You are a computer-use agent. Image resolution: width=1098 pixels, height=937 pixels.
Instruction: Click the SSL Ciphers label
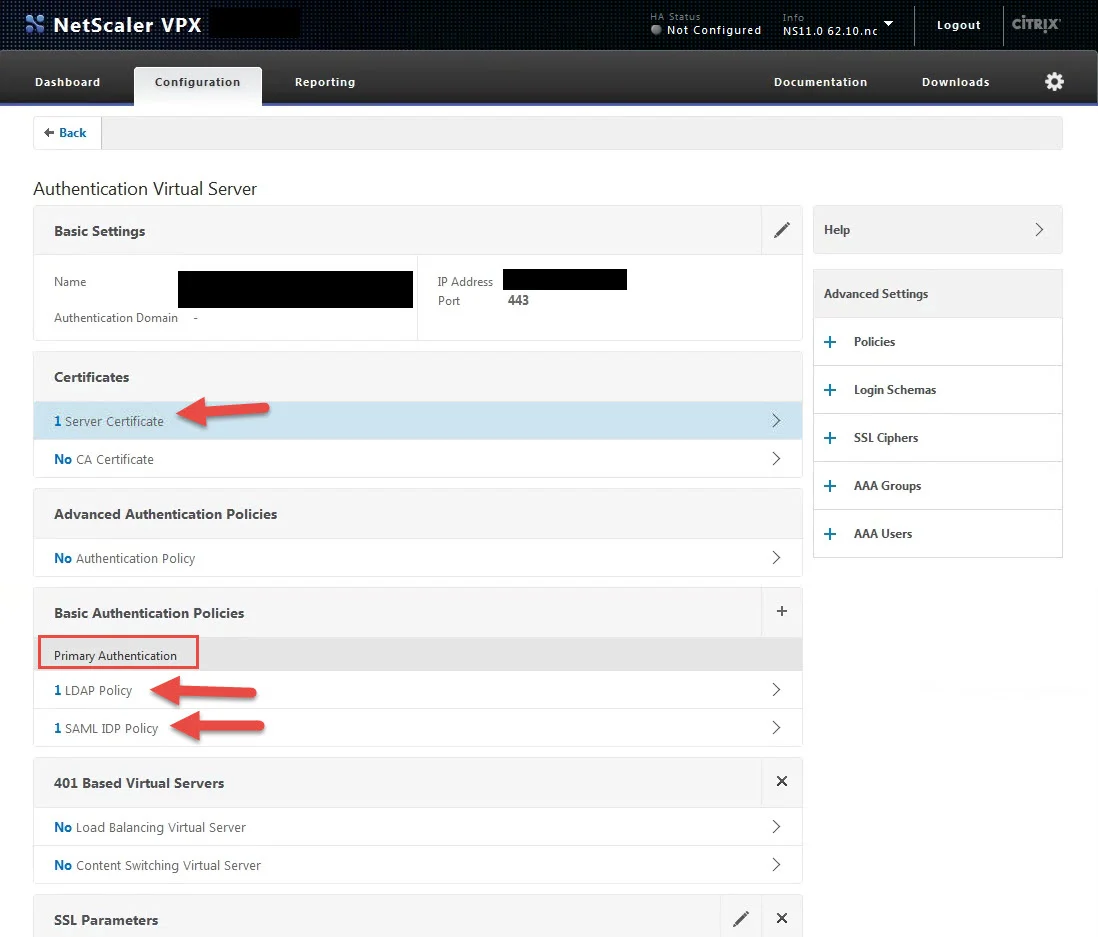(885, 438)
